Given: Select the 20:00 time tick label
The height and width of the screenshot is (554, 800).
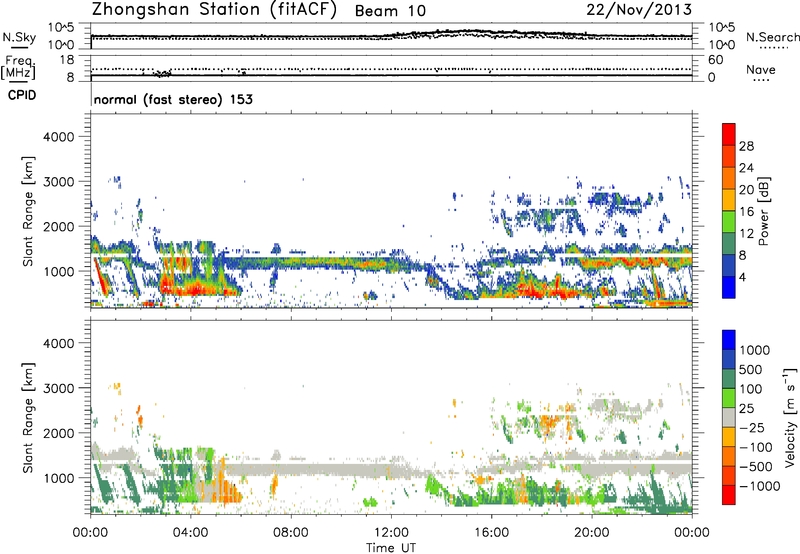Looking at the screenshot, I should pos(592,533).
